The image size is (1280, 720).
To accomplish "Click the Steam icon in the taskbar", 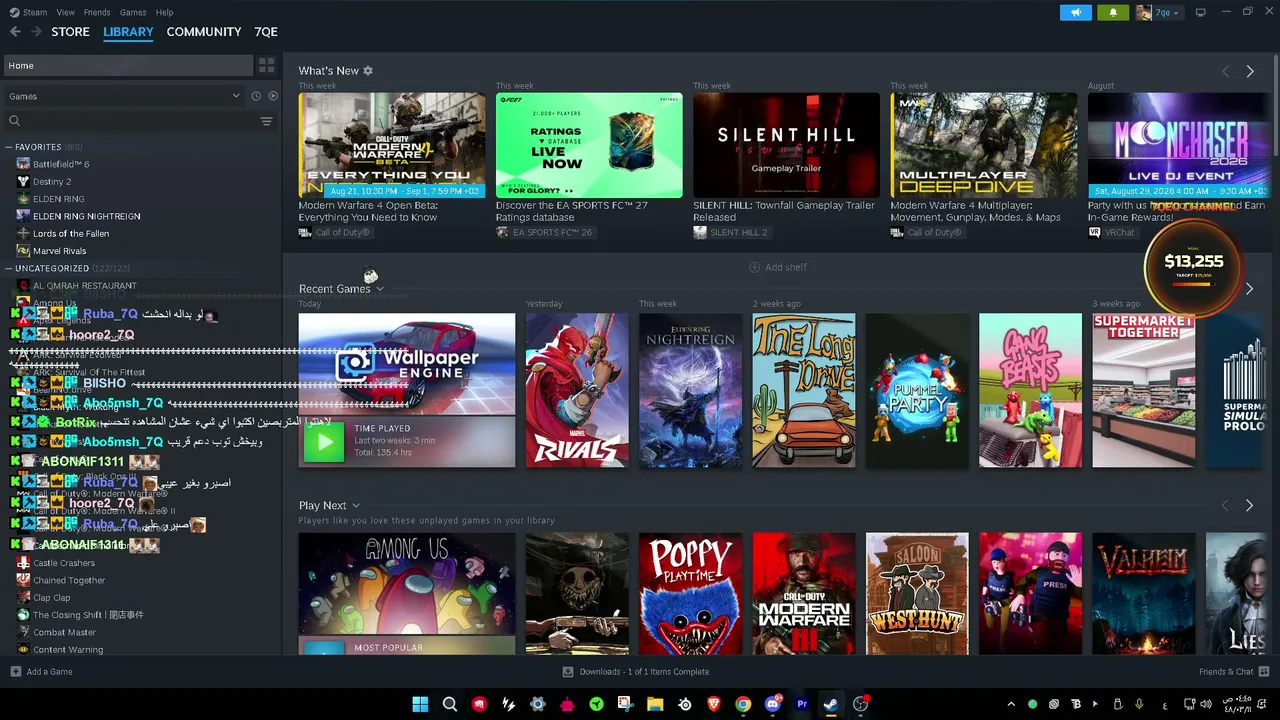I will coord(831,704).
